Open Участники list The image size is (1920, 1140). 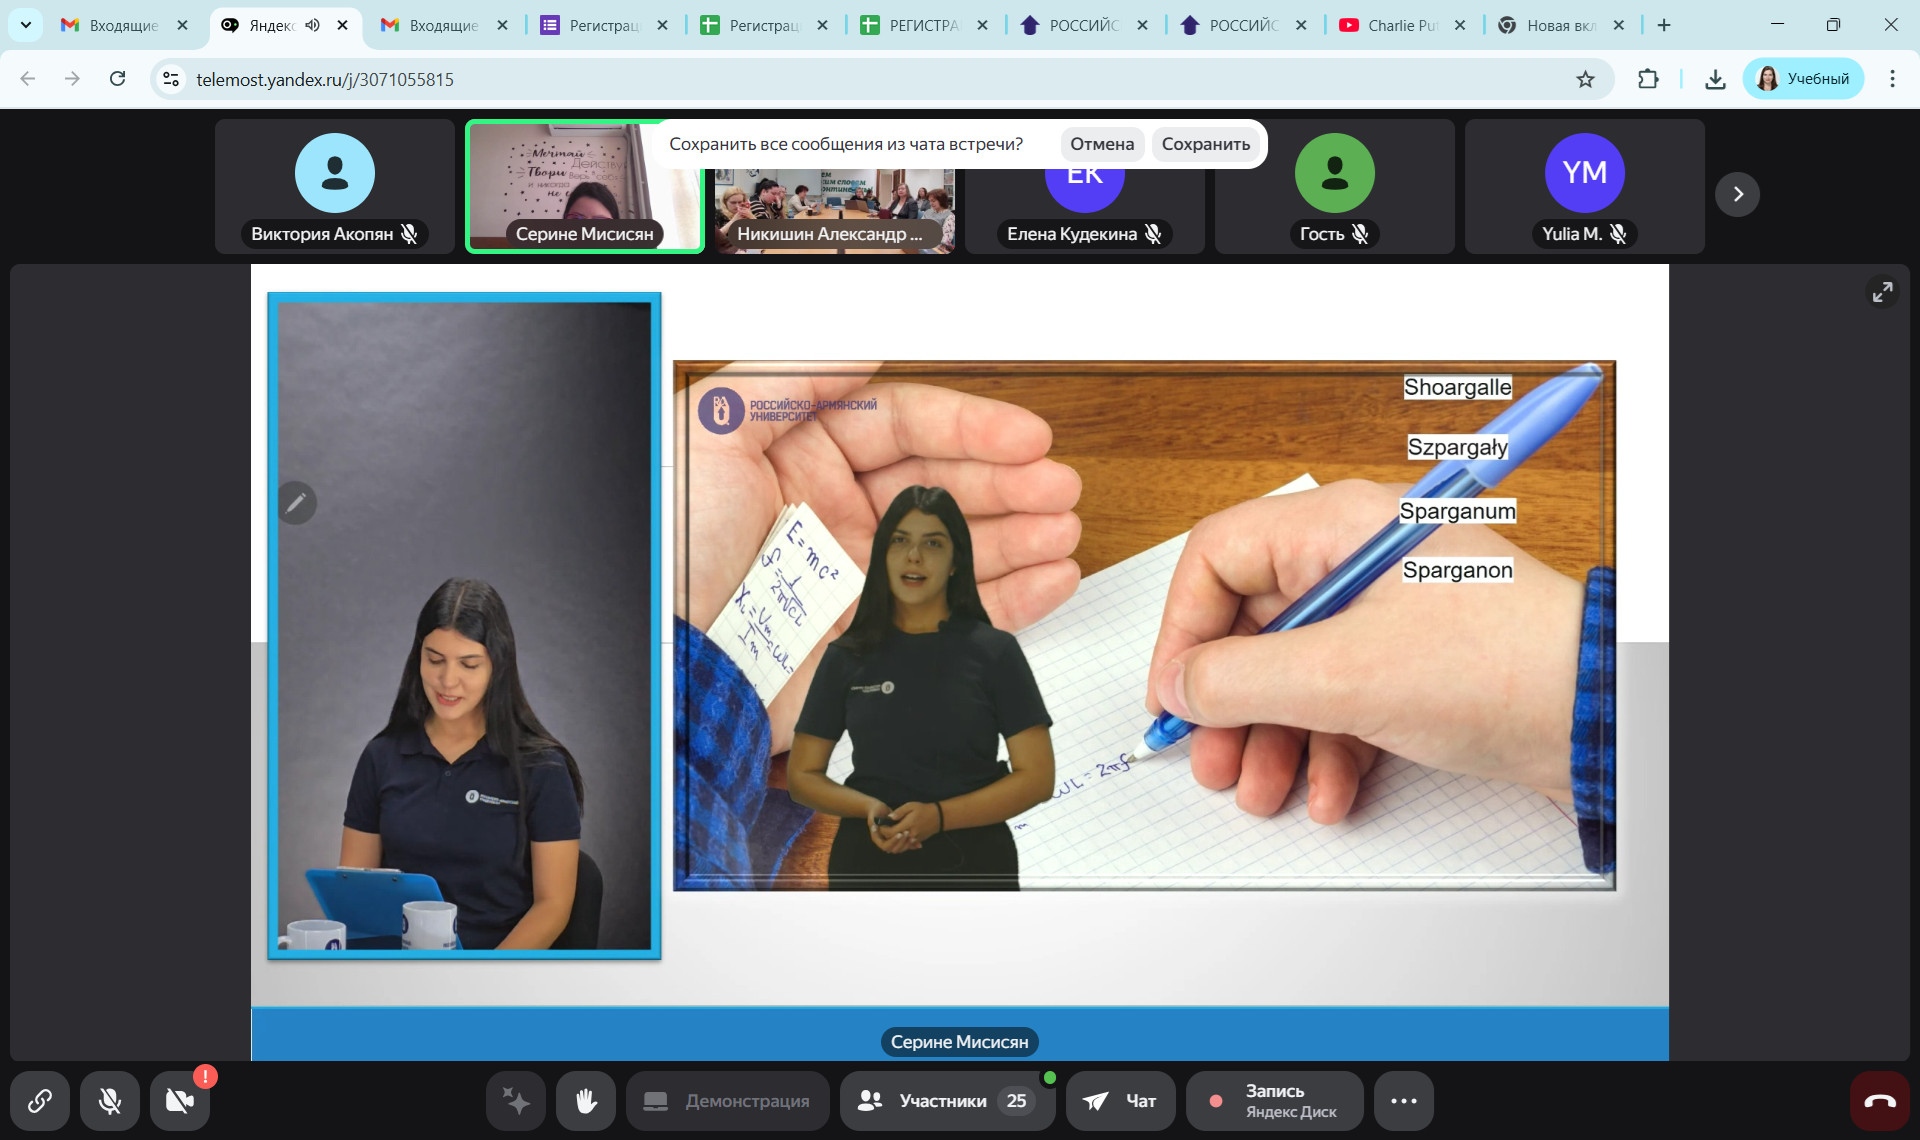tap(946, 1101)
